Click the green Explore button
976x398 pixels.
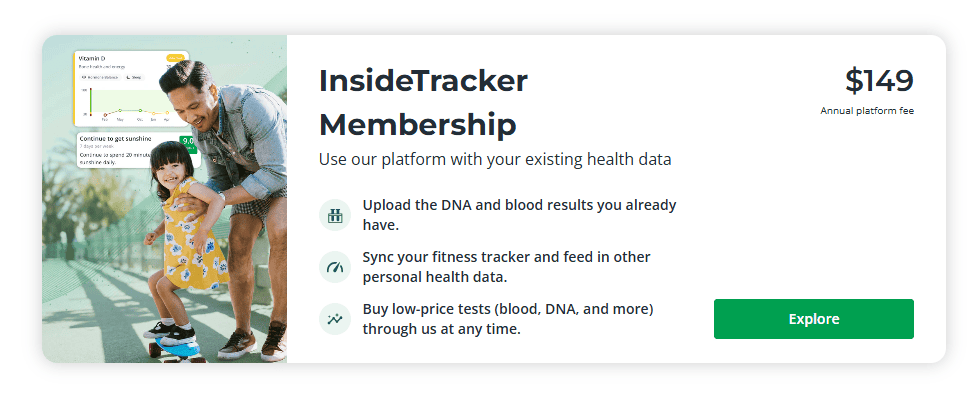(x=814, y=319)
